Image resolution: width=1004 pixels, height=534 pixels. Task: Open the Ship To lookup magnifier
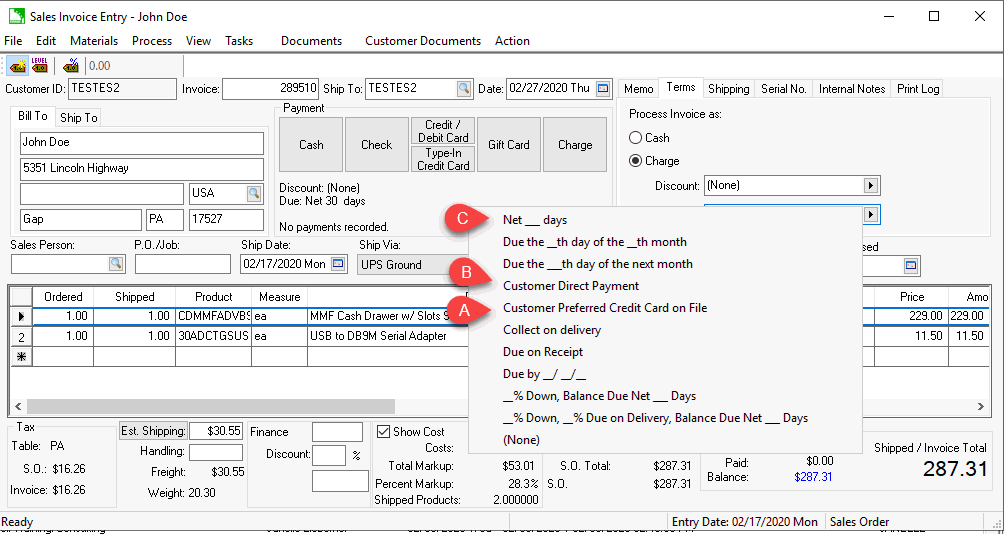(x=464, y=89)
